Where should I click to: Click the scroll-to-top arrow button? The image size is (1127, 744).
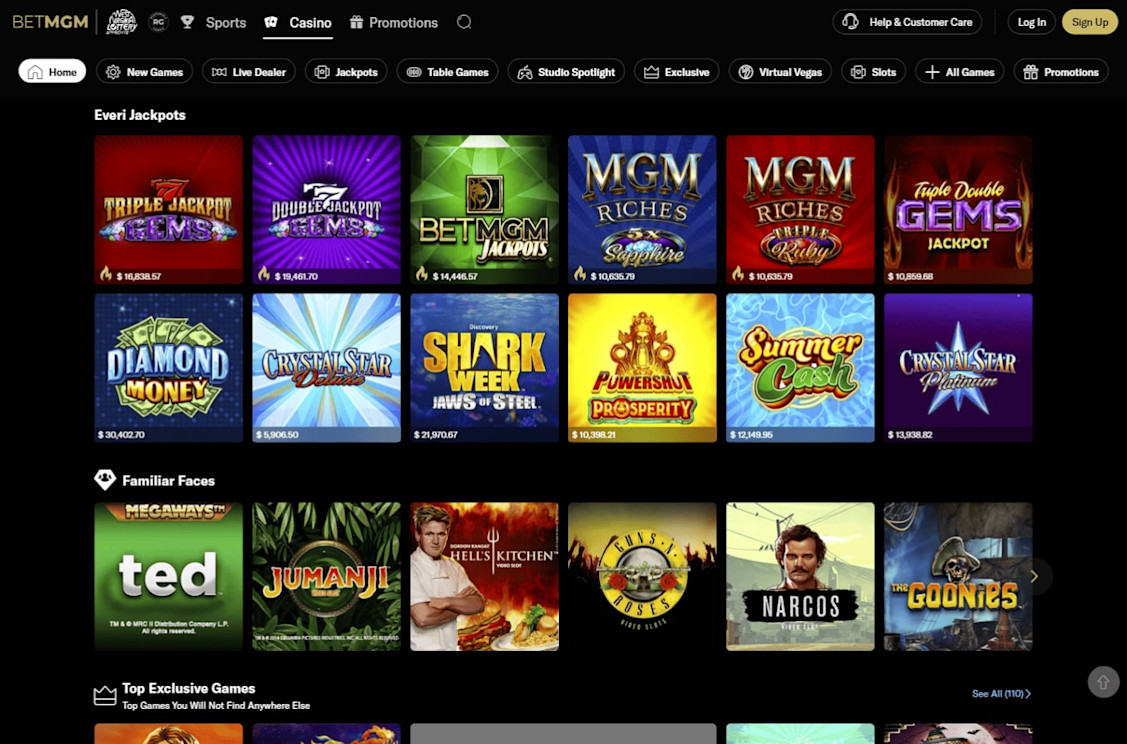[x=1103, y=681]
